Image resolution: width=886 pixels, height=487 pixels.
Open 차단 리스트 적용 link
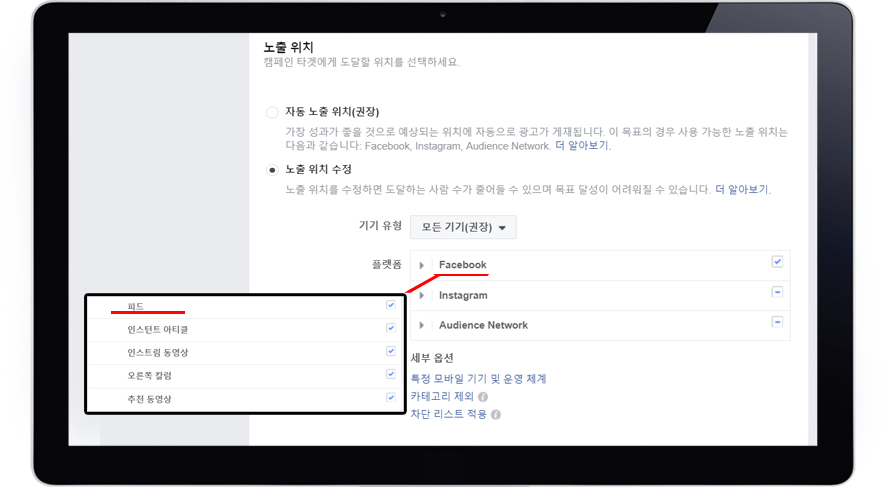[448, 414]
